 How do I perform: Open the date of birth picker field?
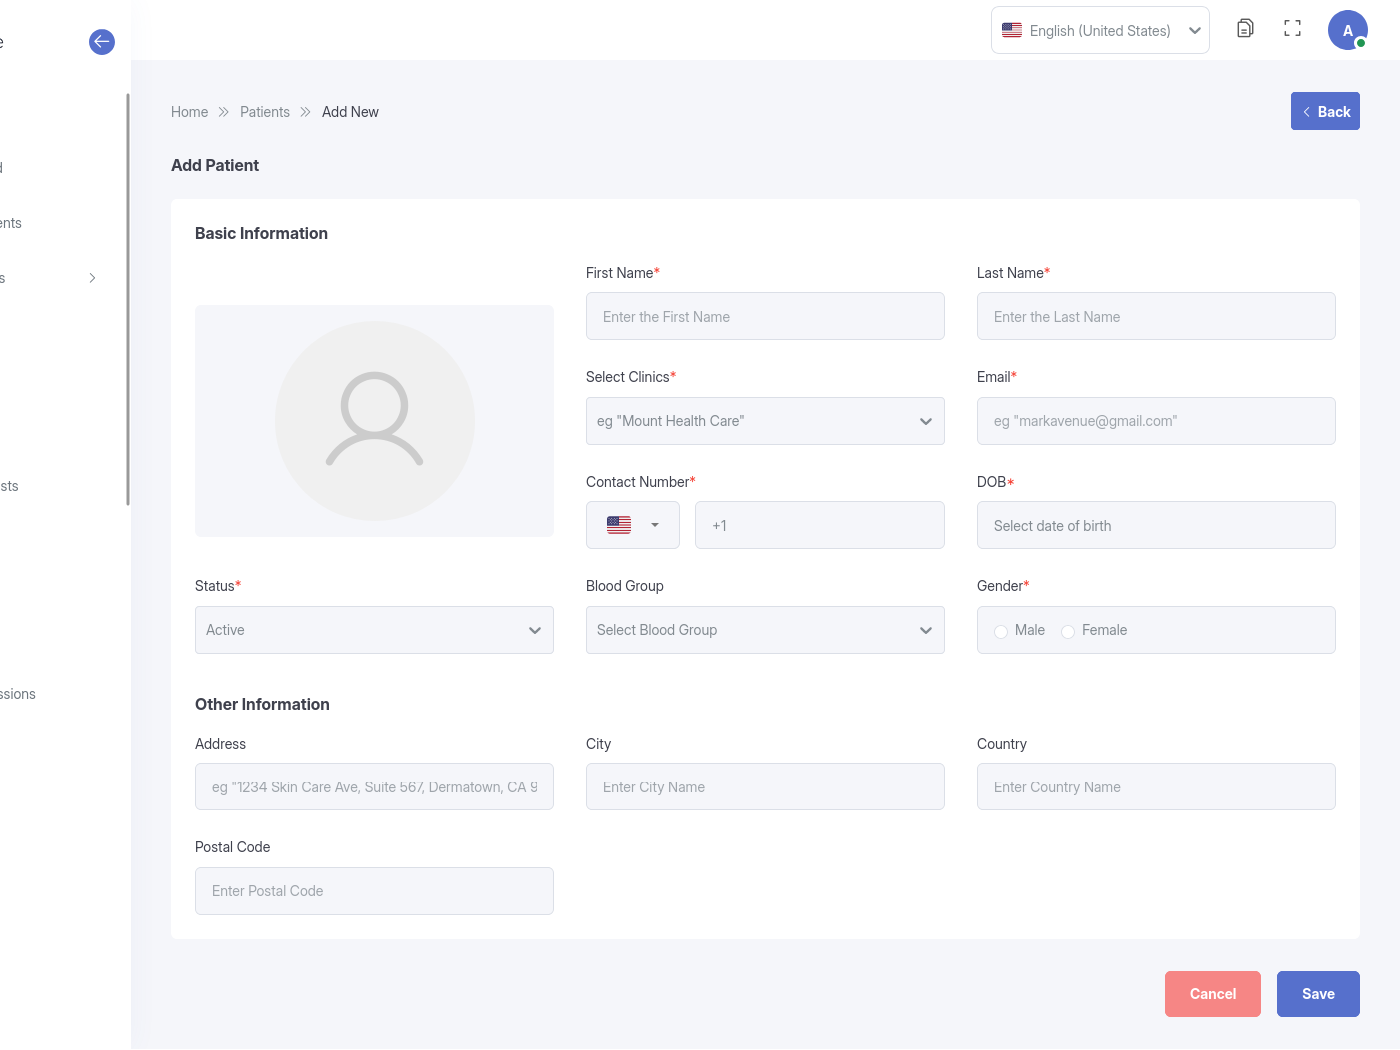(x=1155, y=525)
